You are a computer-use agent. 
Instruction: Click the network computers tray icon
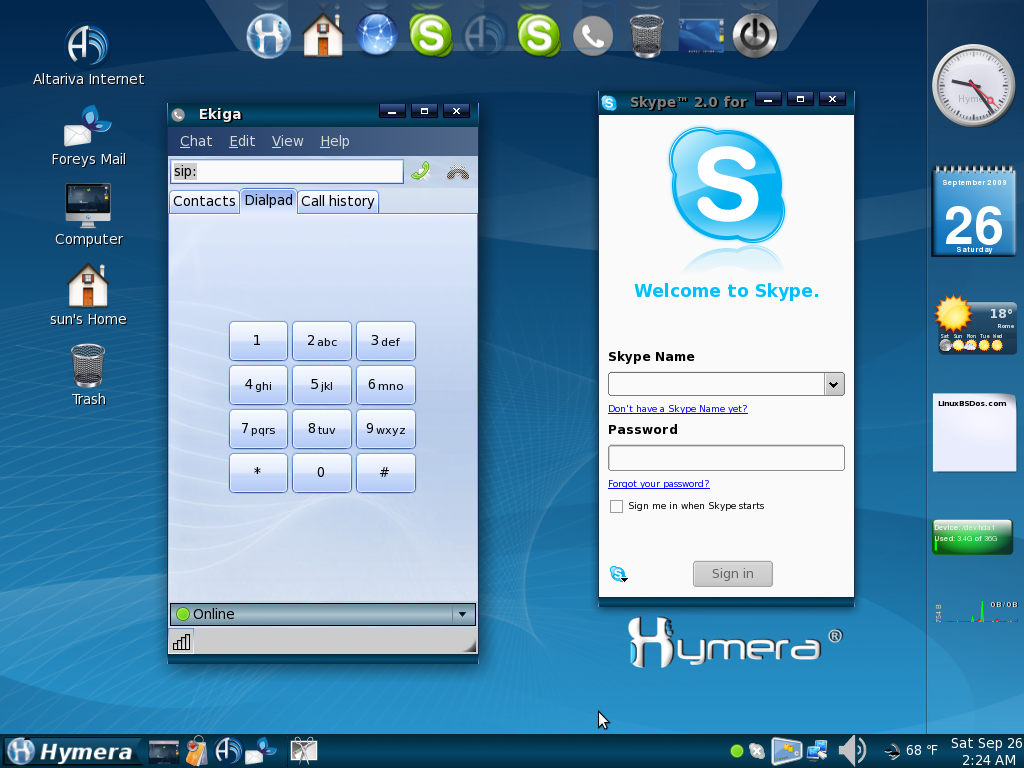point(817,751)
